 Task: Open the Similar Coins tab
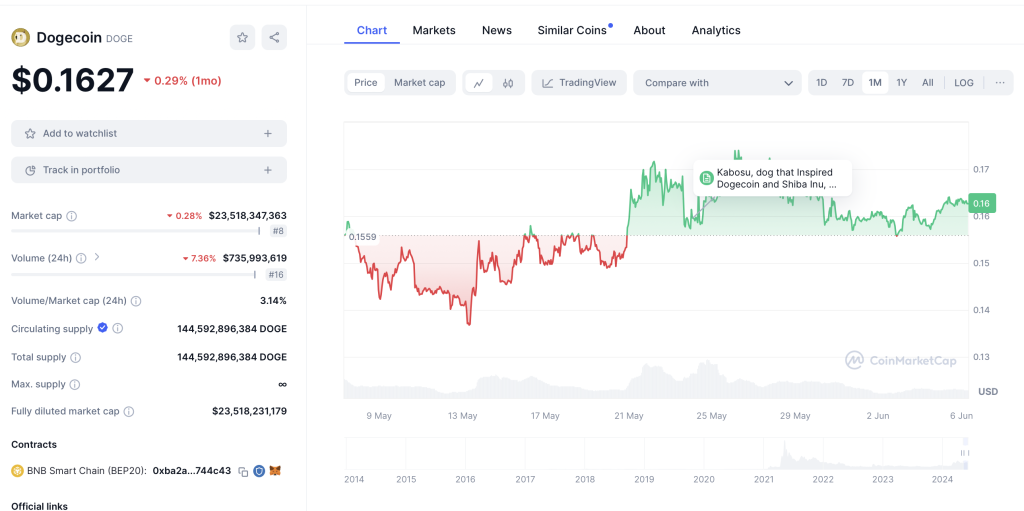572,30
